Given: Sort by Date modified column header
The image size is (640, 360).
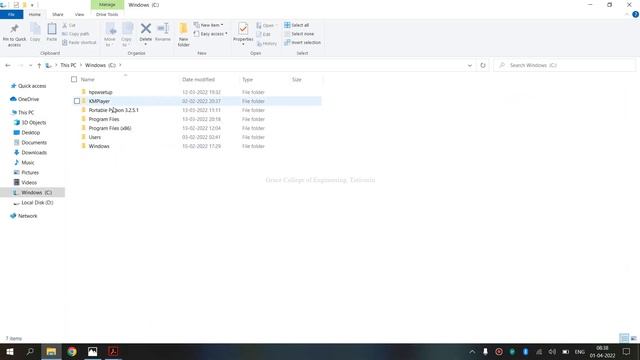Looking at the screenshot, I should click(198, 80).
